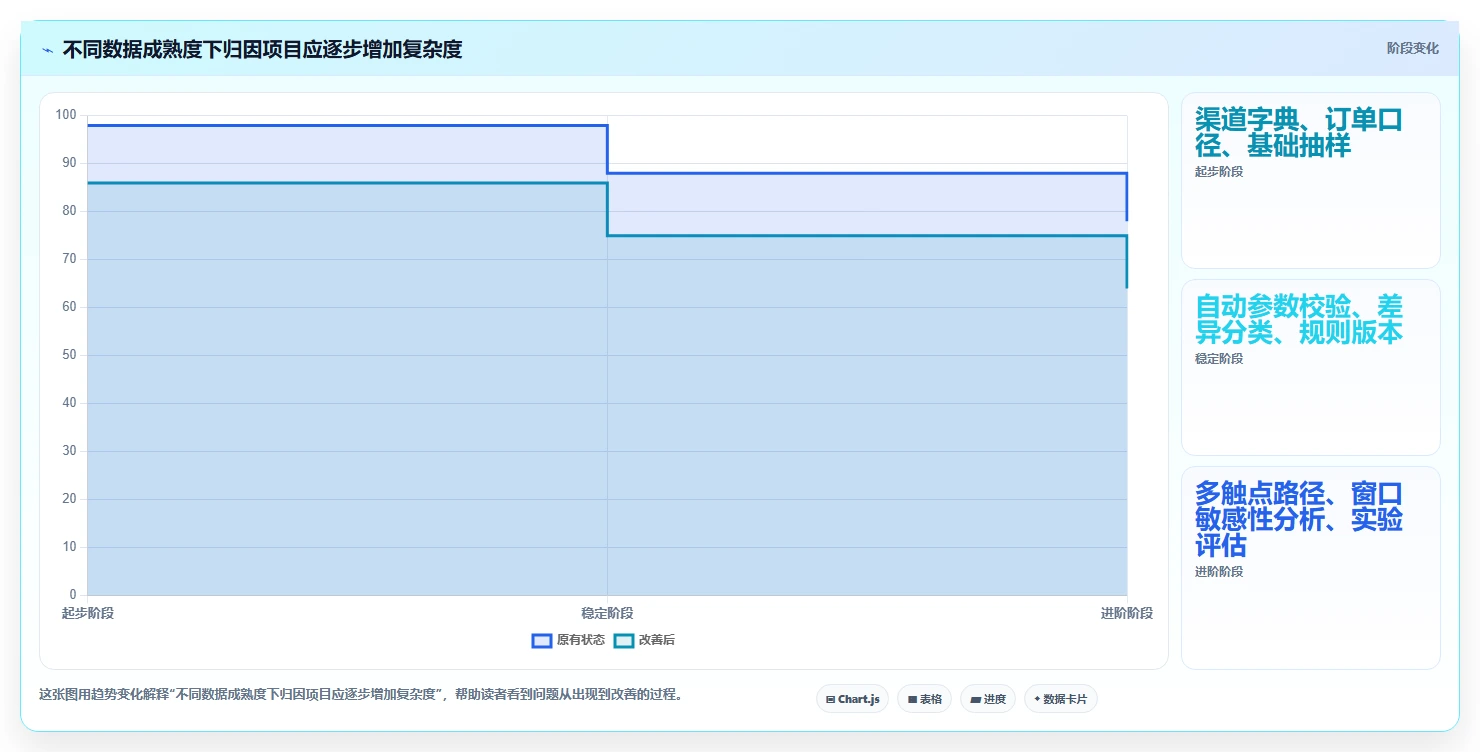Click the y-axis value 100
Screen dimensions: 1480x752
tap(66, 115)
